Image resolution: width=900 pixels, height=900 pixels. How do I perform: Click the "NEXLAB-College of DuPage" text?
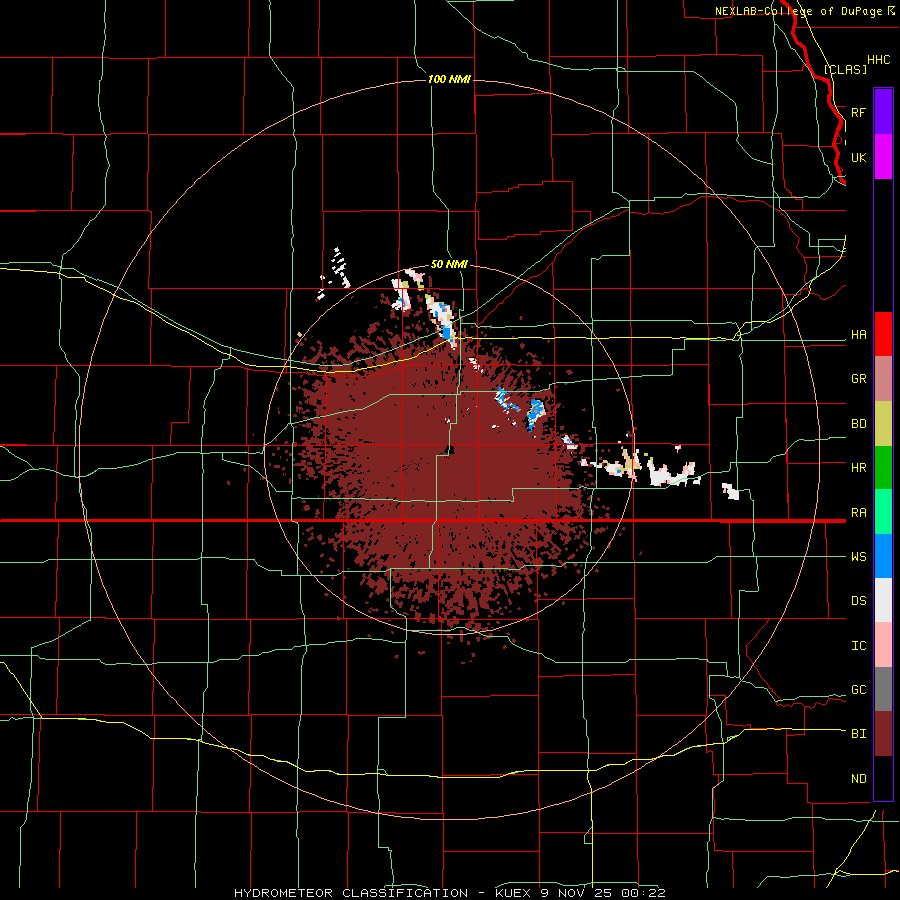(x=800, y=11)
